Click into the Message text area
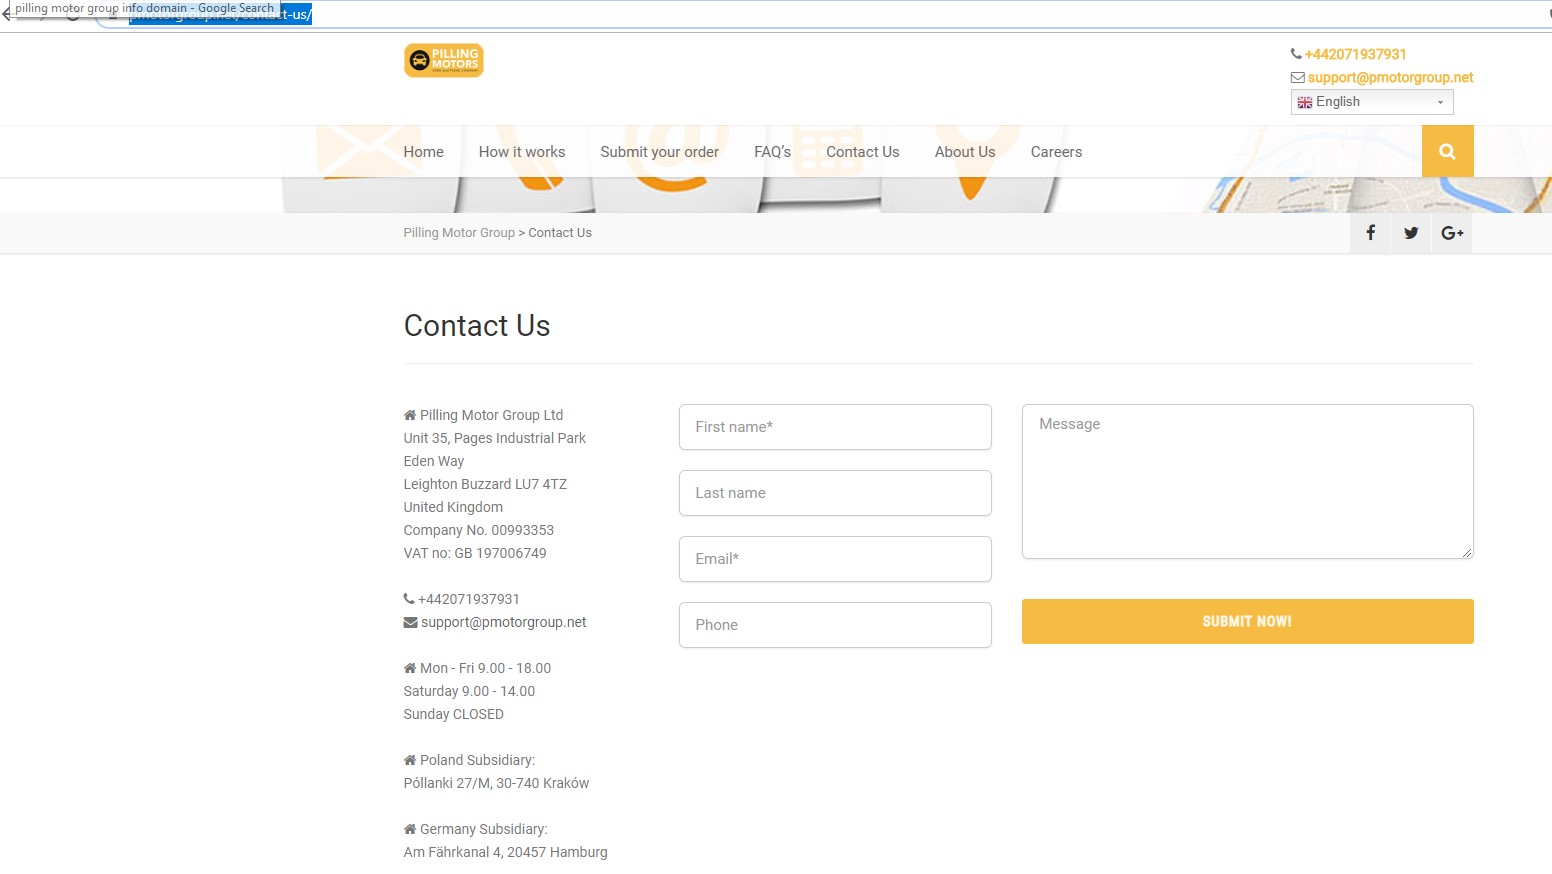1552x874 pixels. click(1247, 481)
